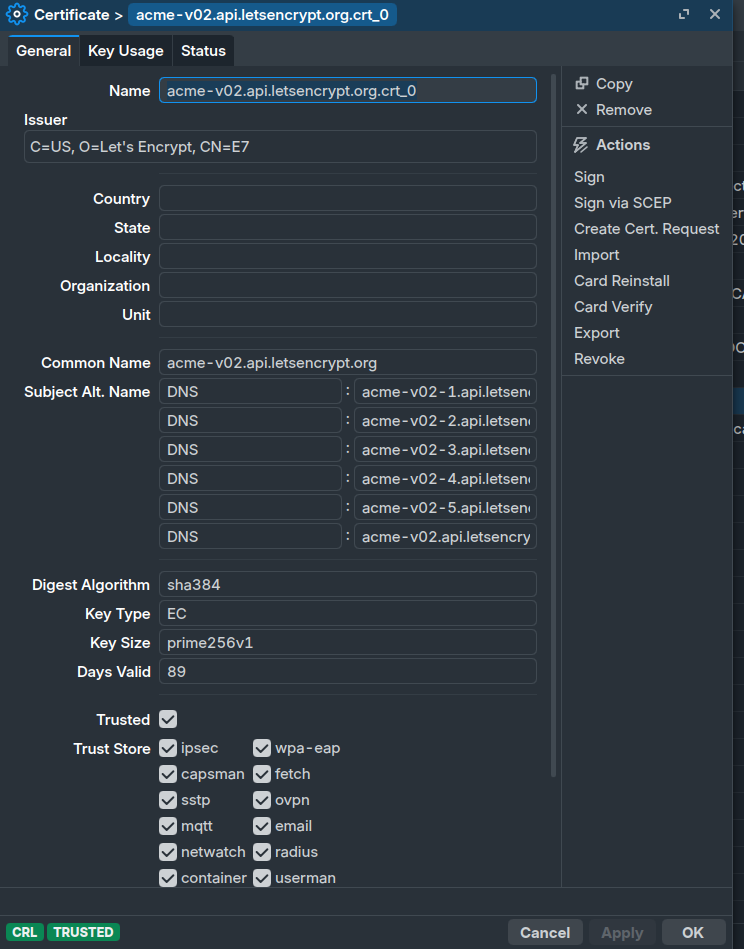
Task: Click the CRL status badge
Action: tap(25, 932)
